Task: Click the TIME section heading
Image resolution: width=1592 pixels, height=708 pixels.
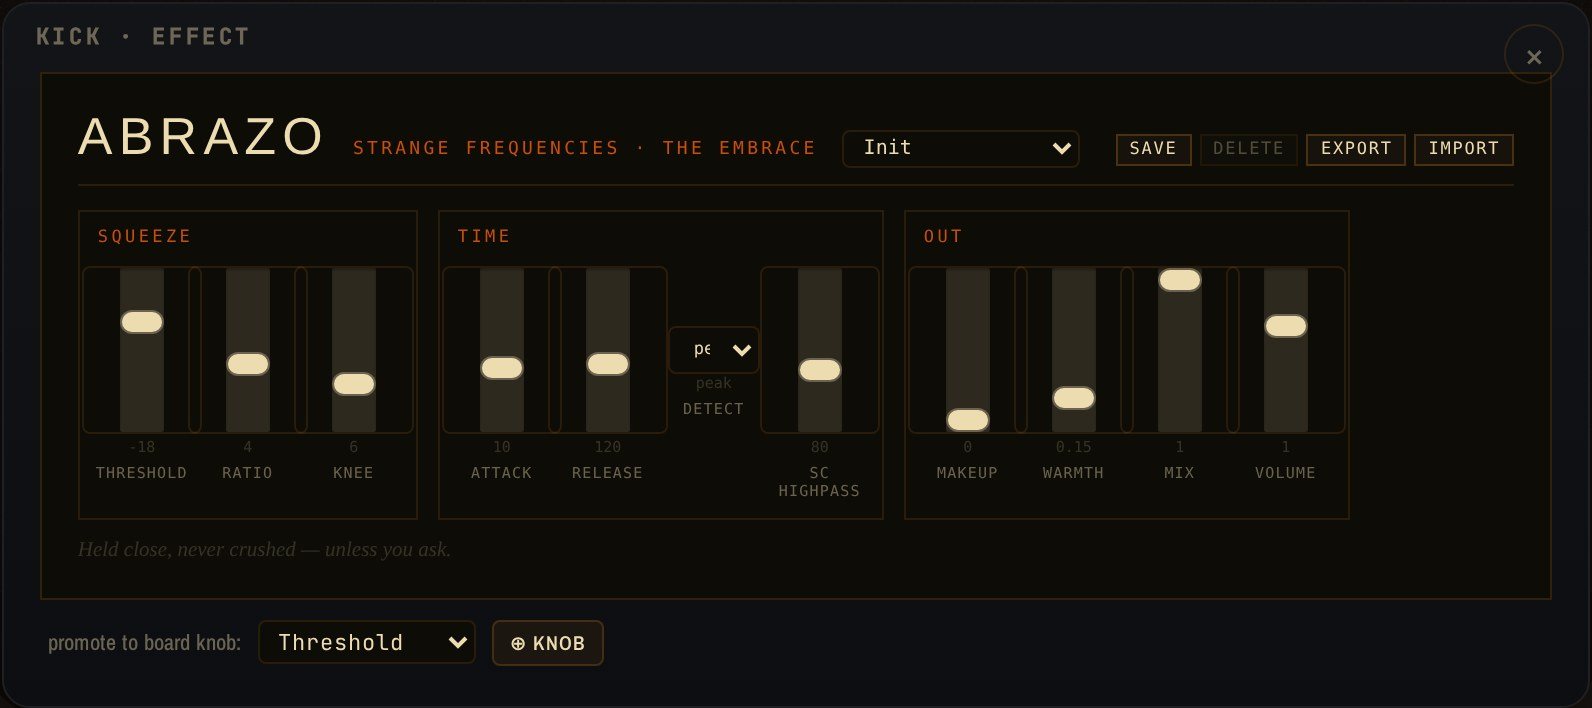Action: tap(484, 236)
